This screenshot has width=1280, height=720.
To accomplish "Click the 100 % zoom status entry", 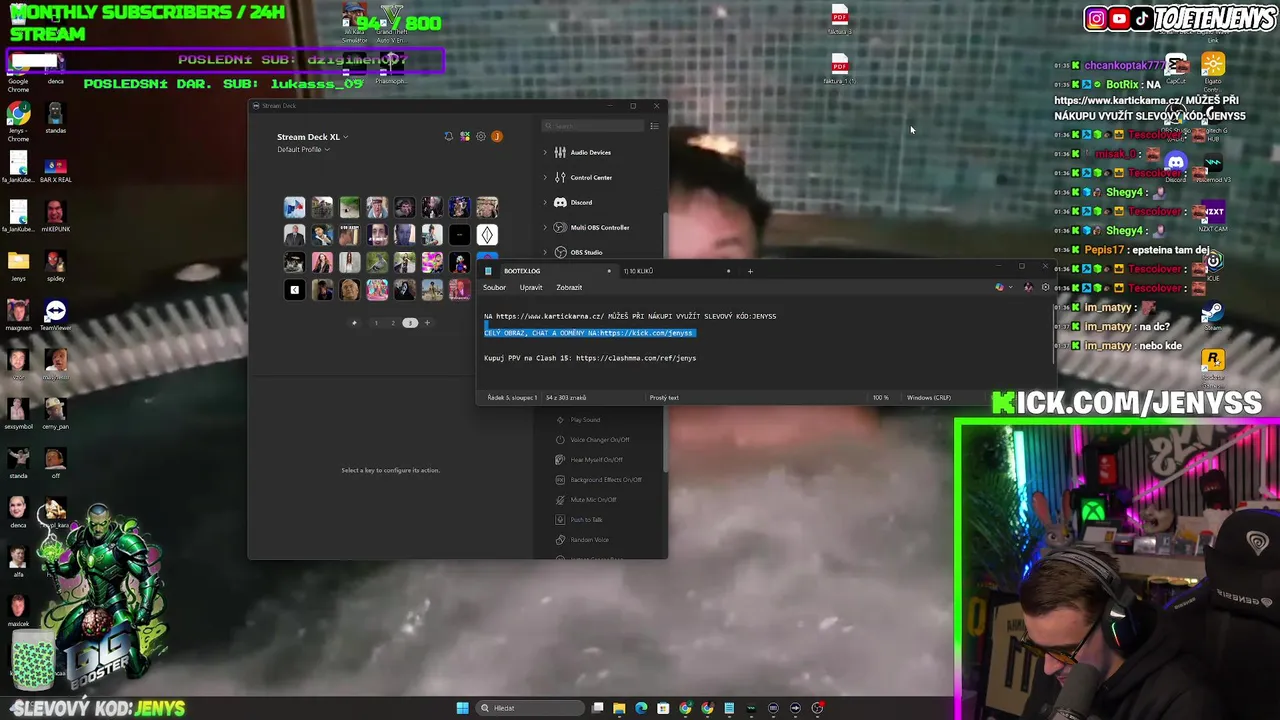I will coord(880,398).
